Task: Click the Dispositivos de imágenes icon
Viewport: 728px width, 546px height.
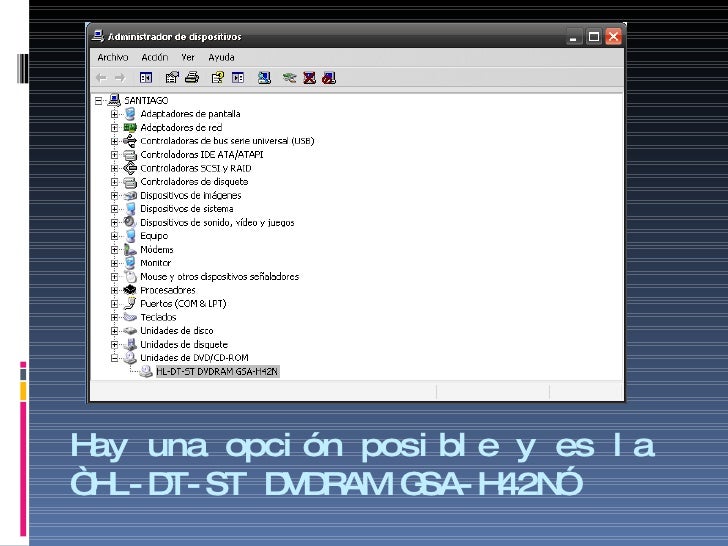Action: (x=130, y=195)
